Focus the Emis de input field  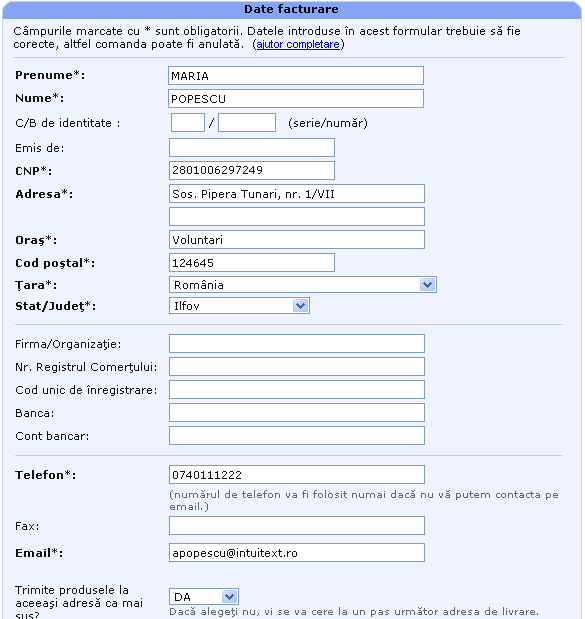pyautogui.click(x=252, y=148)
